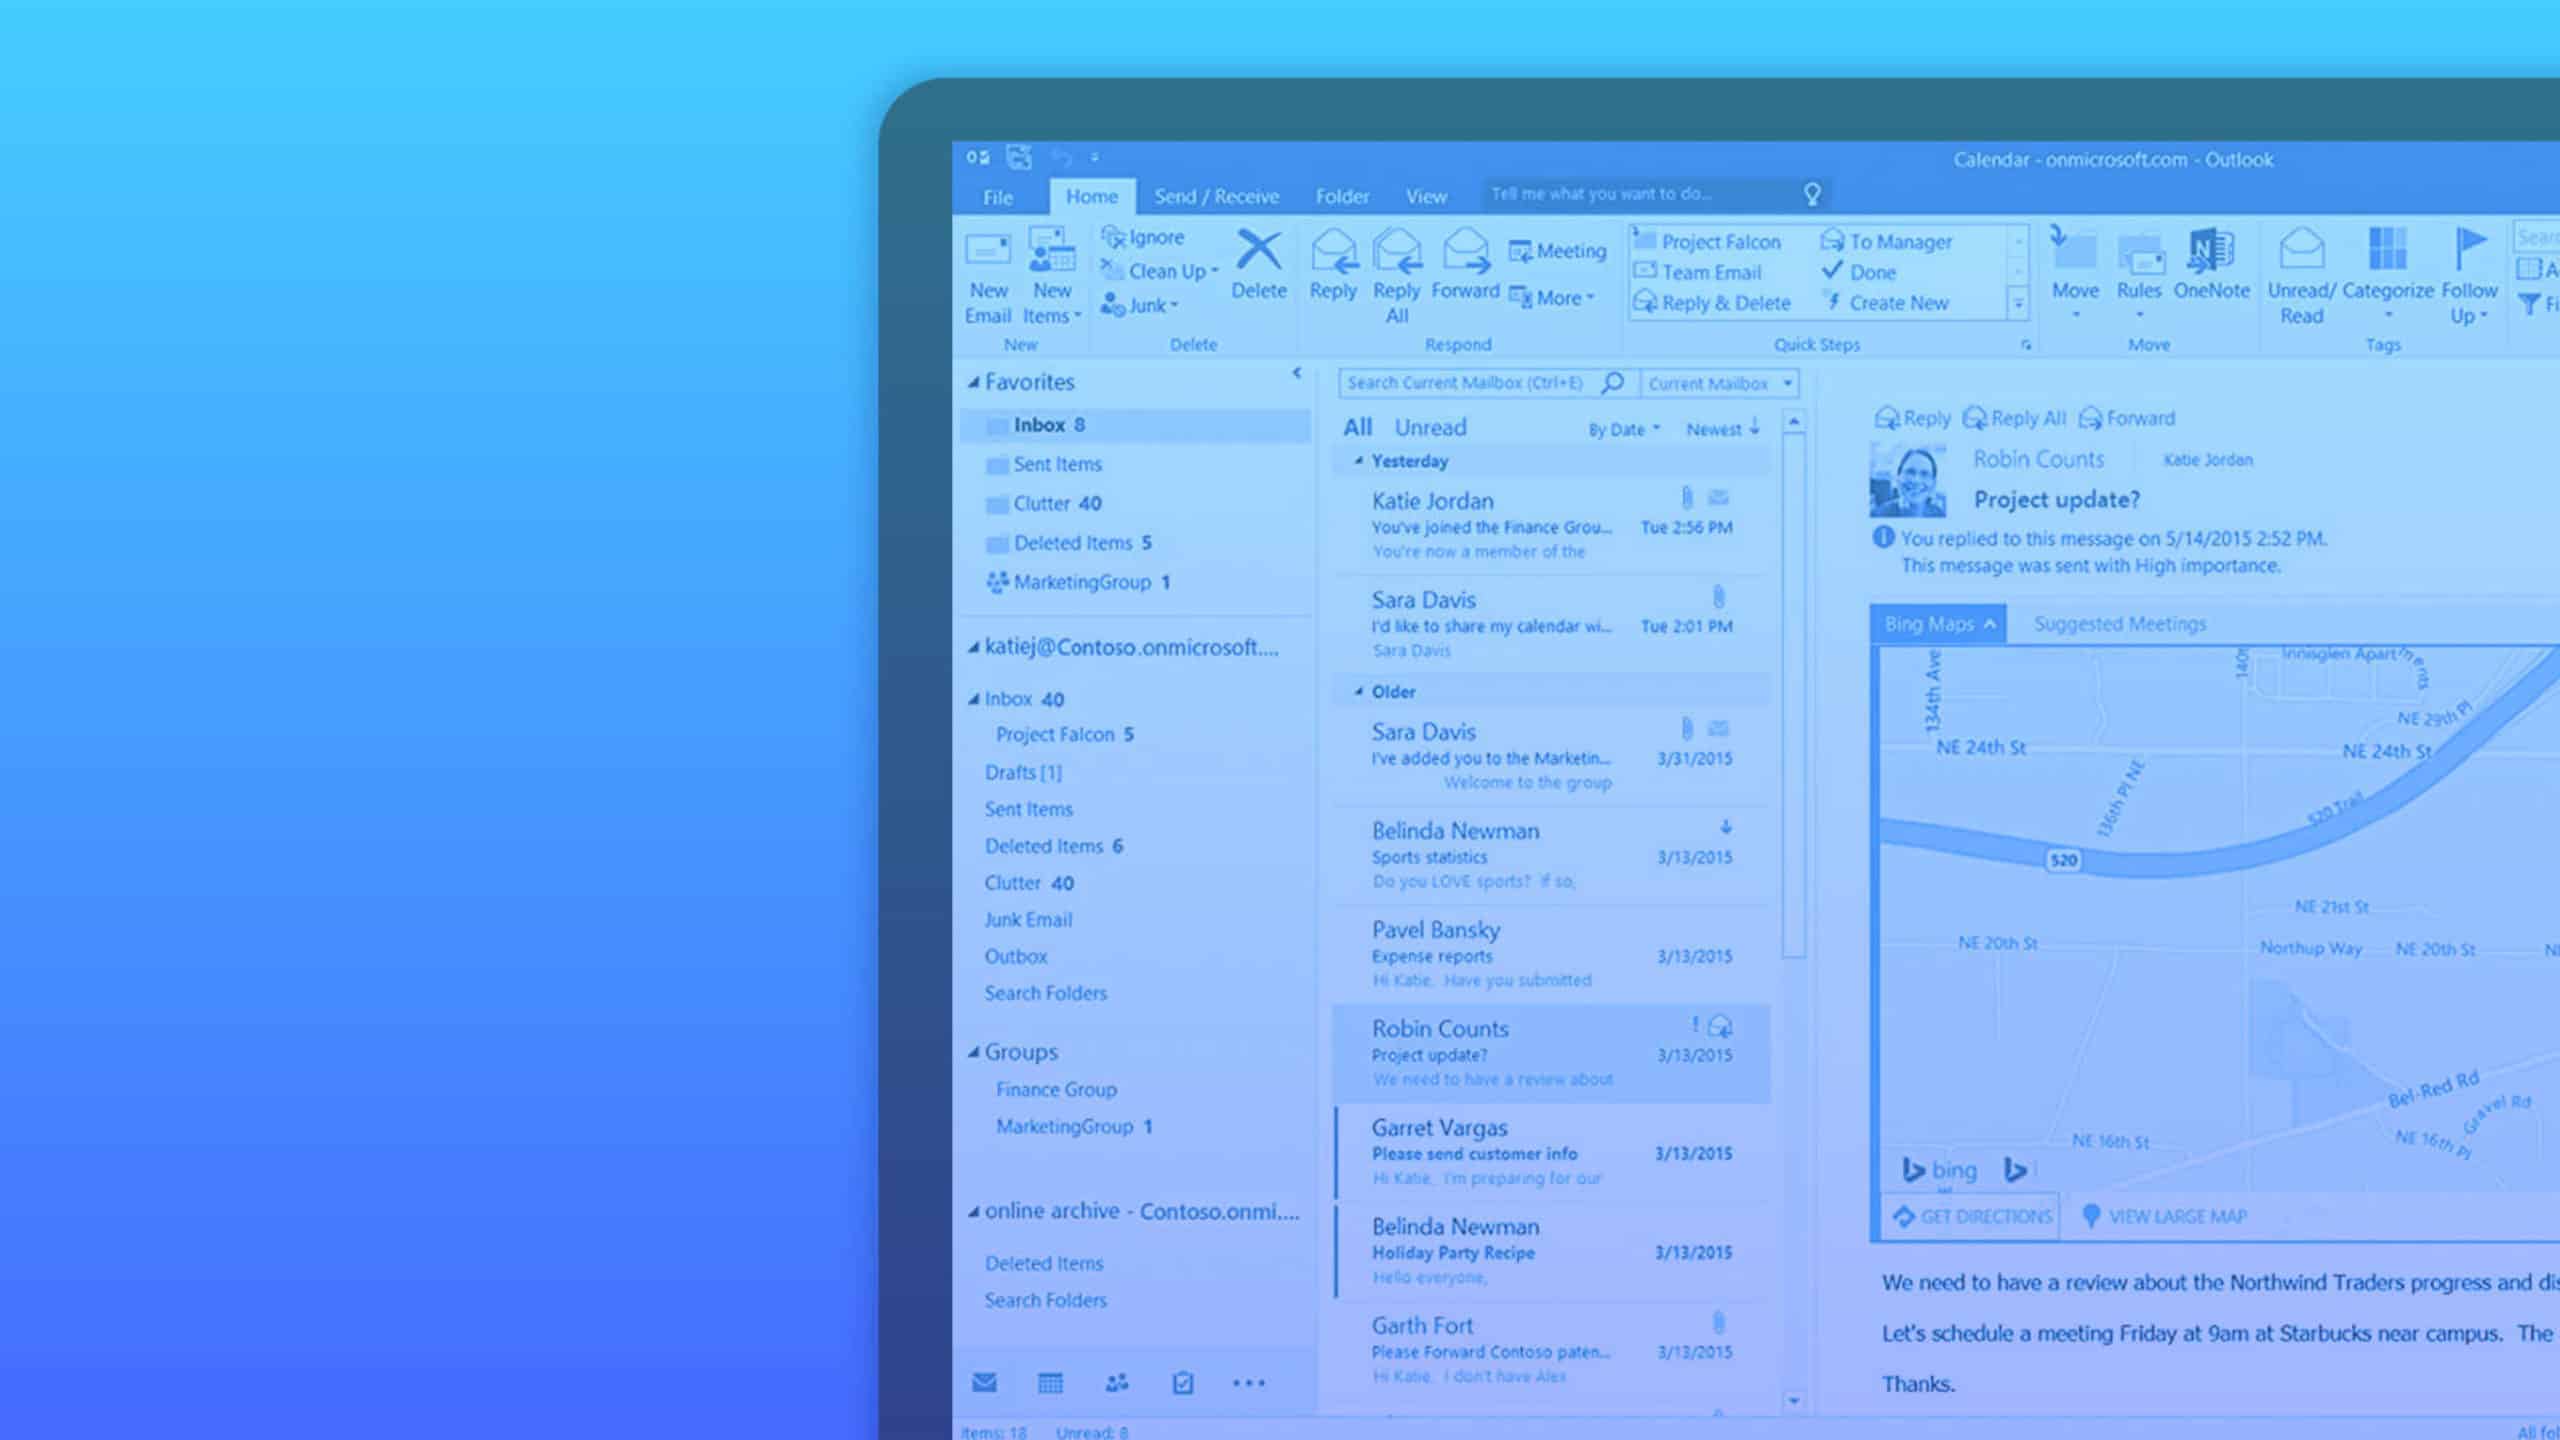Click the Delete icon in the ribbon
Viewport: 2560px width, 1440px height.
pyautogui.click(x=1258, y=265)
